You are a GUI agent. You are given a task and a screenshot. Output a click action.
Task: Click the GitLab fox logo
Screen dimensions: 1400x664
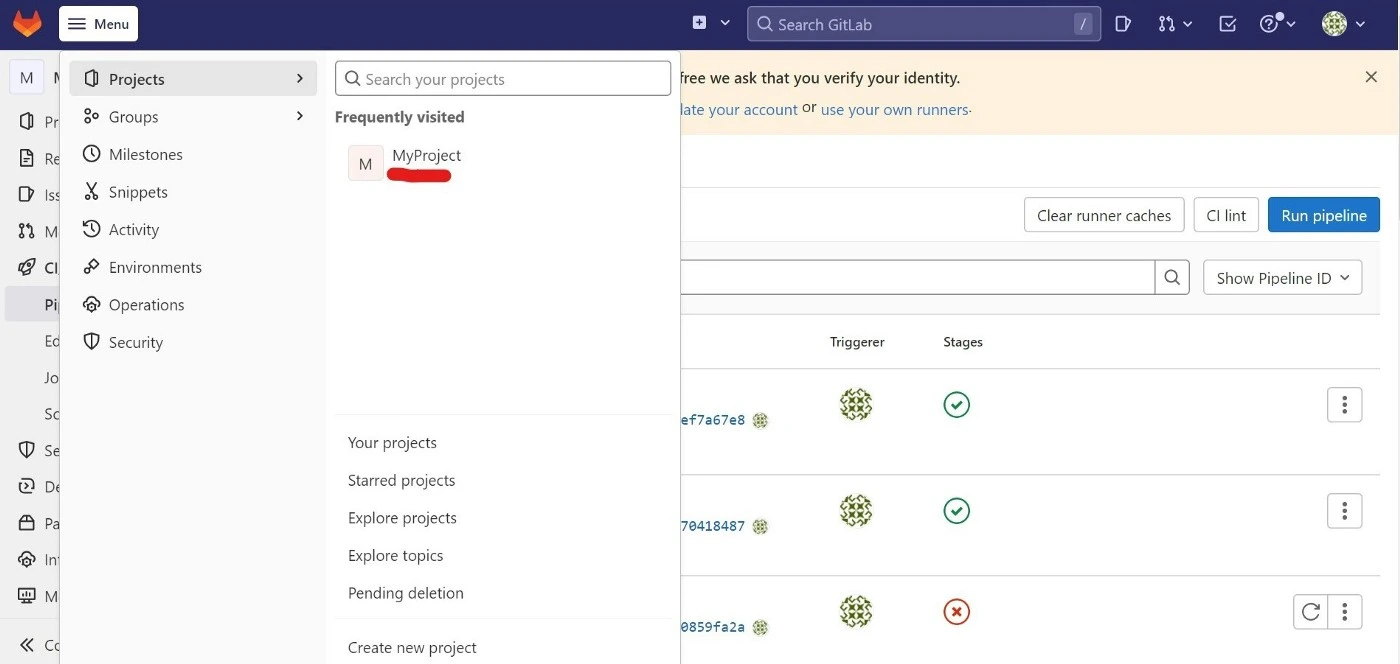tap(27, 24)
